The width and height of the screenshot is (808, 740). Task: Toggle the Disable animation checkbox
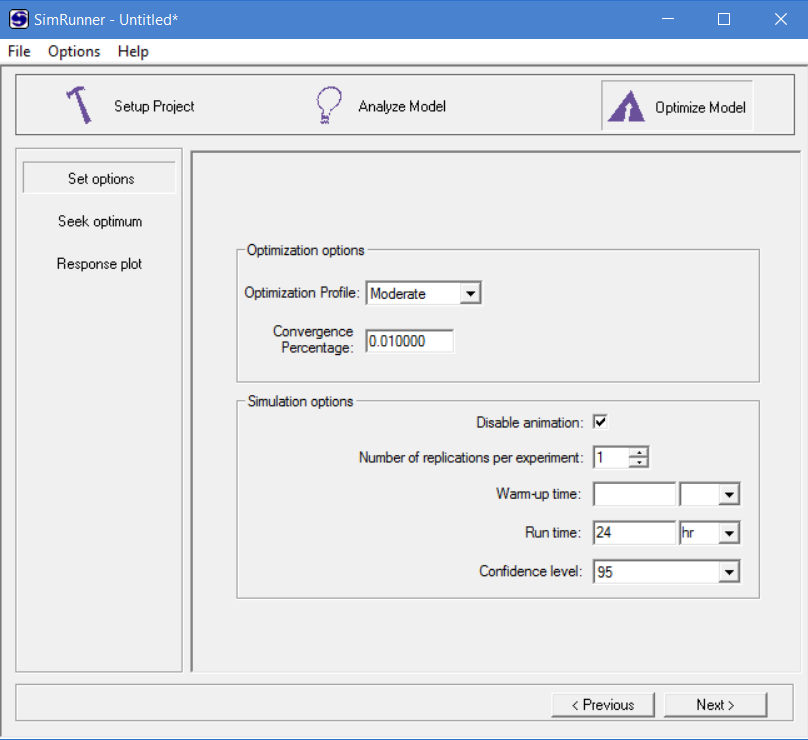pos(600,422)
